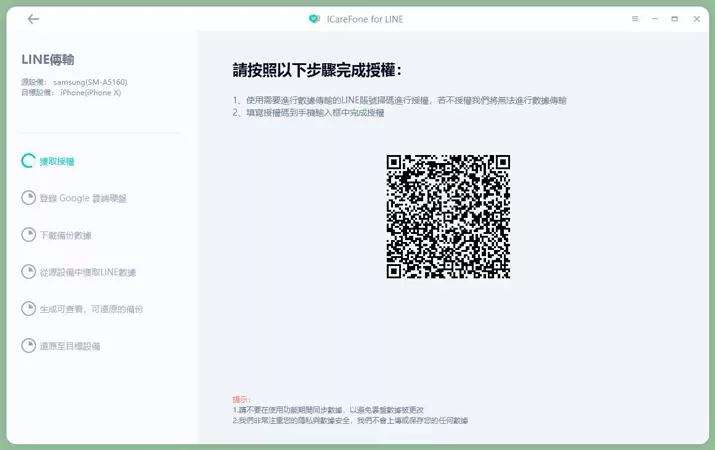The width and height of the screenshot is (715, 450).
Task: Select the 還原至目標設備 step label
Action: tap(70, 346)
